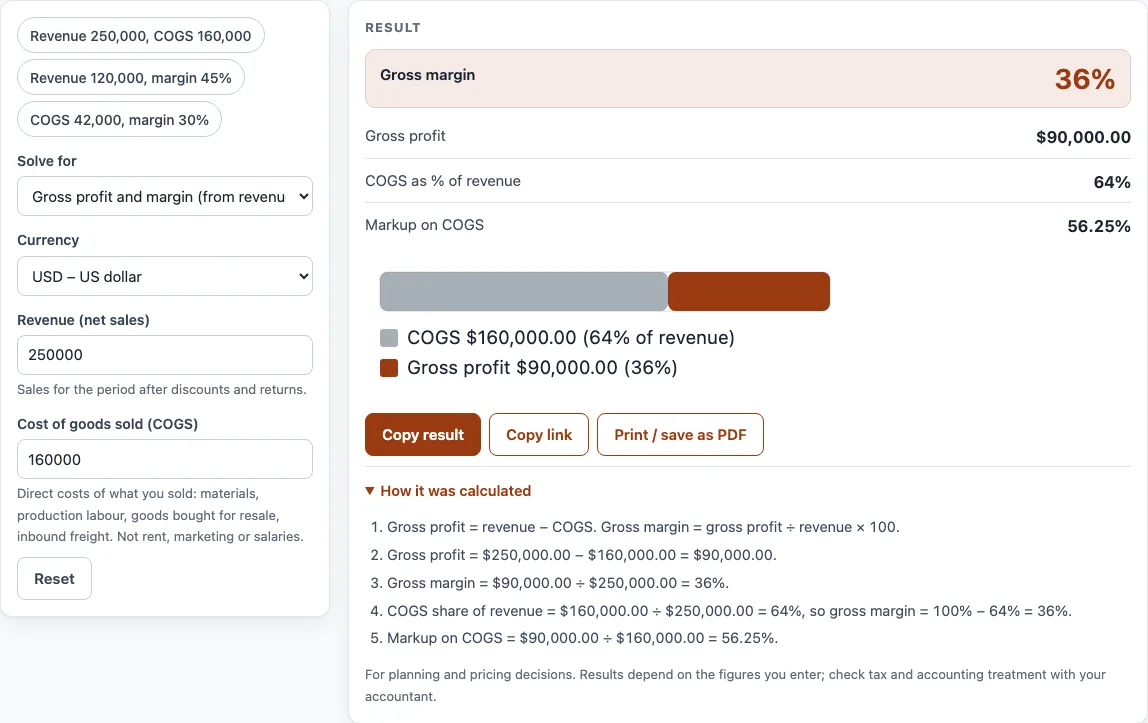Click calculation step 2 gross profit line
1148x723 pixels.
[581, 555]
